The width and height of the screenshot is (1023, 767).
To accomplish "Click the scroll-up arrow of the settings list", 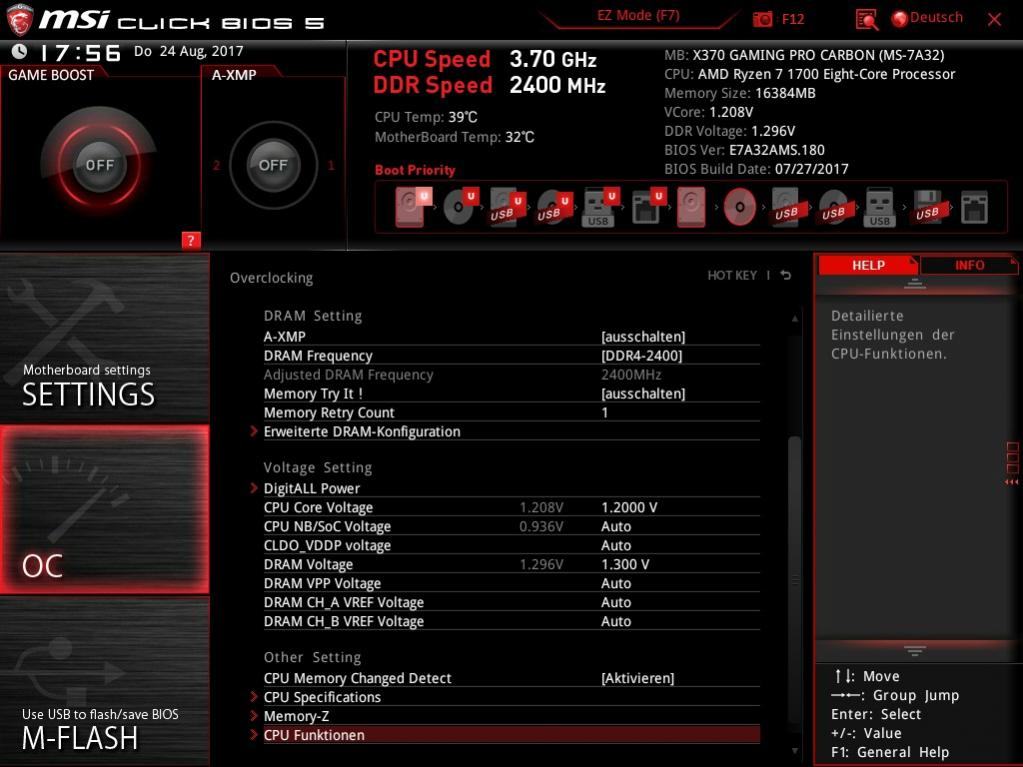I will pyautogui.click(x=795, y=318).
